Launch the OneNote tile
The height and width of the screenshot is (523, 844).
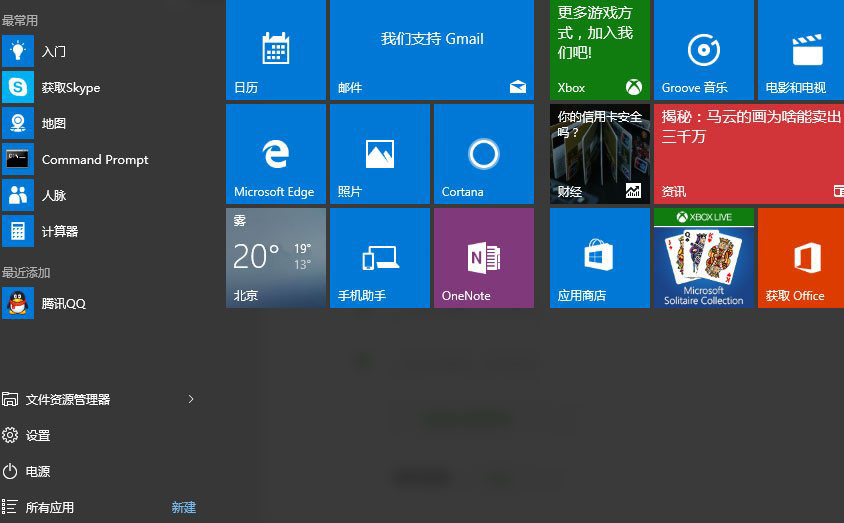[484, 258]
